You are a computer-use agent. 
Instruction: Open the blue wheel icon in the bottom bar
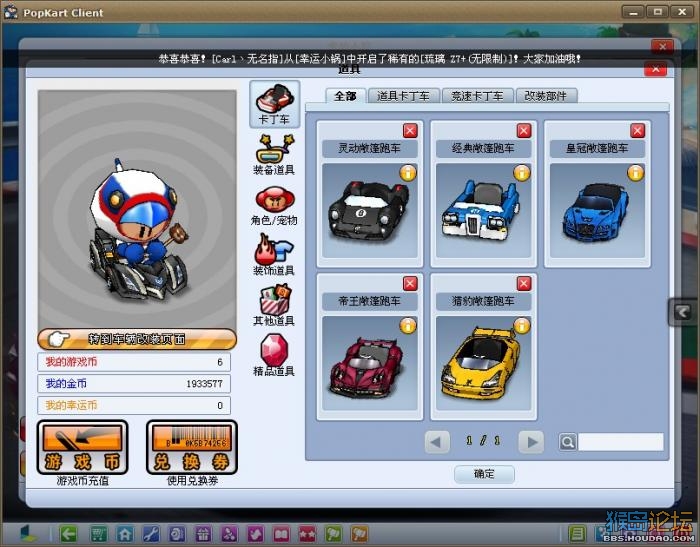(x=177, y=534)
